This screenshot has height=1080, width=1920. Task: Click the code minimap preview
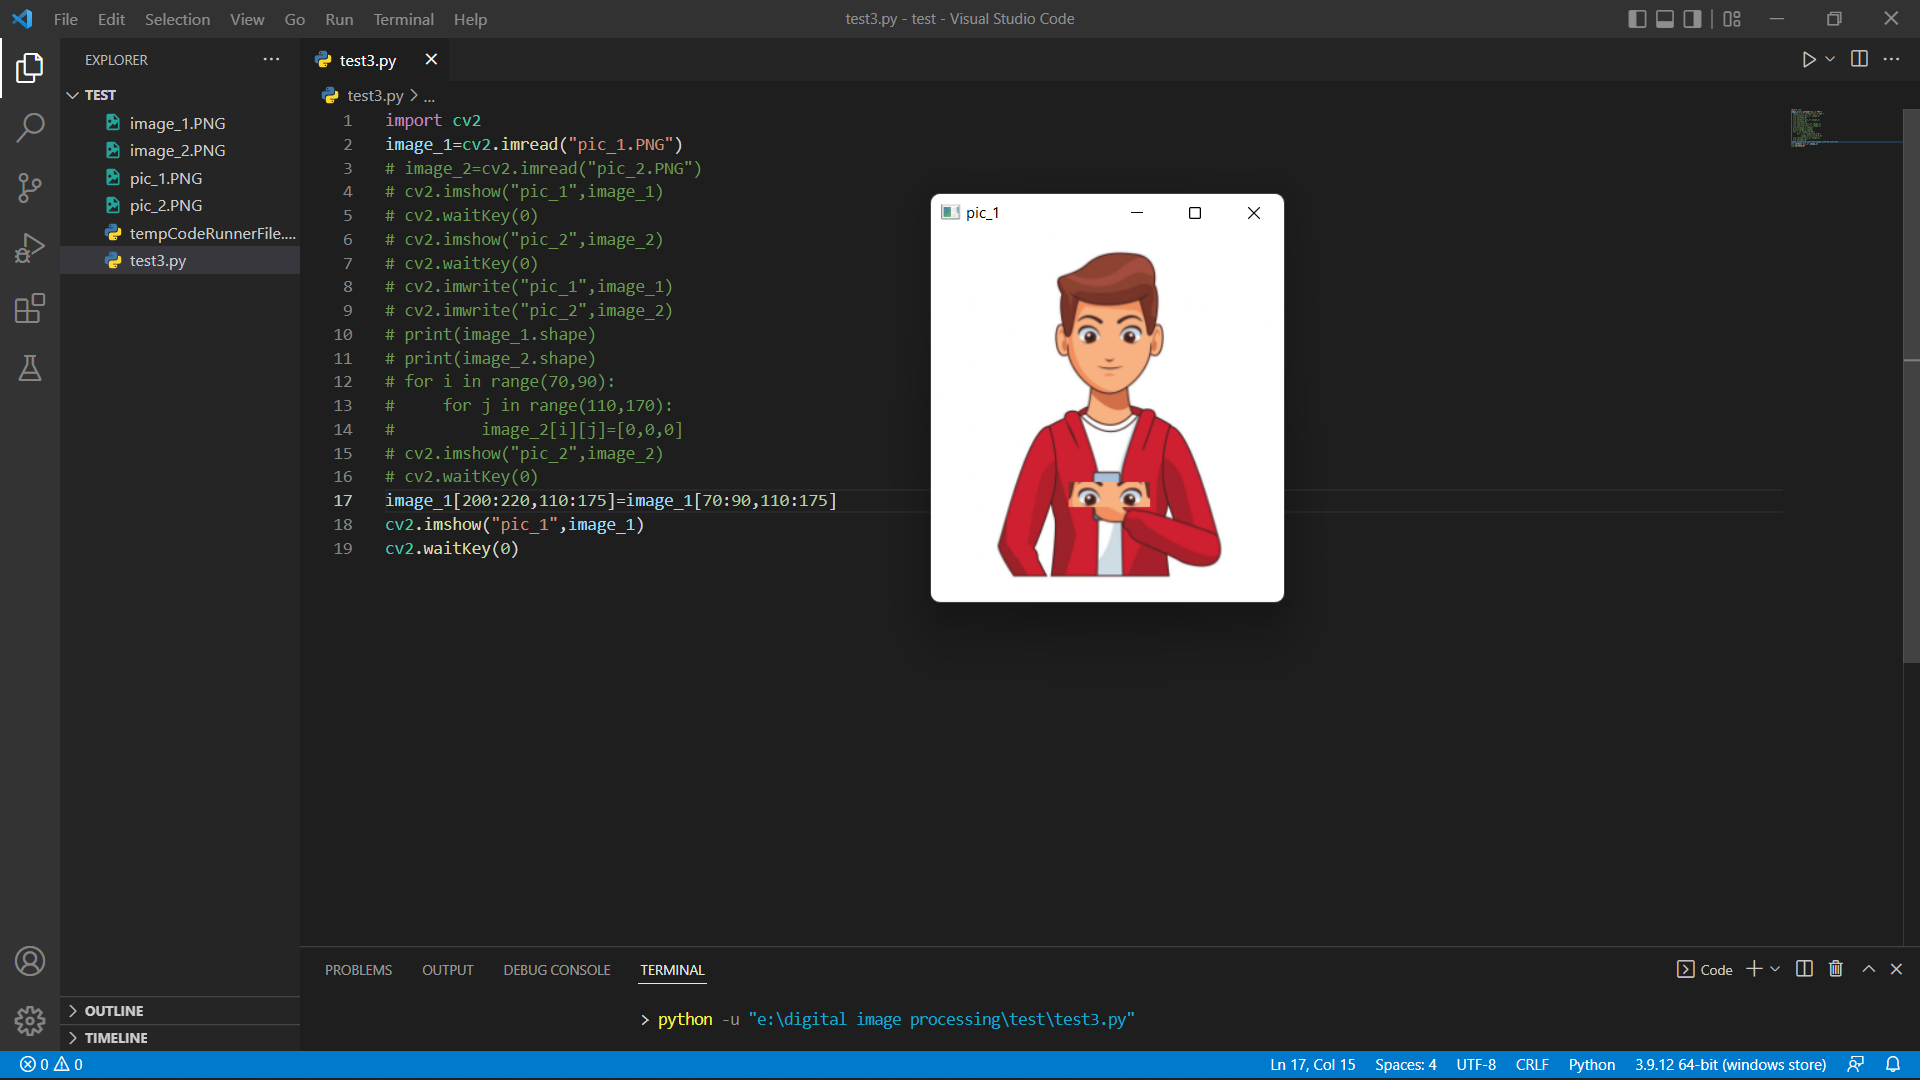coord(1843,128)
